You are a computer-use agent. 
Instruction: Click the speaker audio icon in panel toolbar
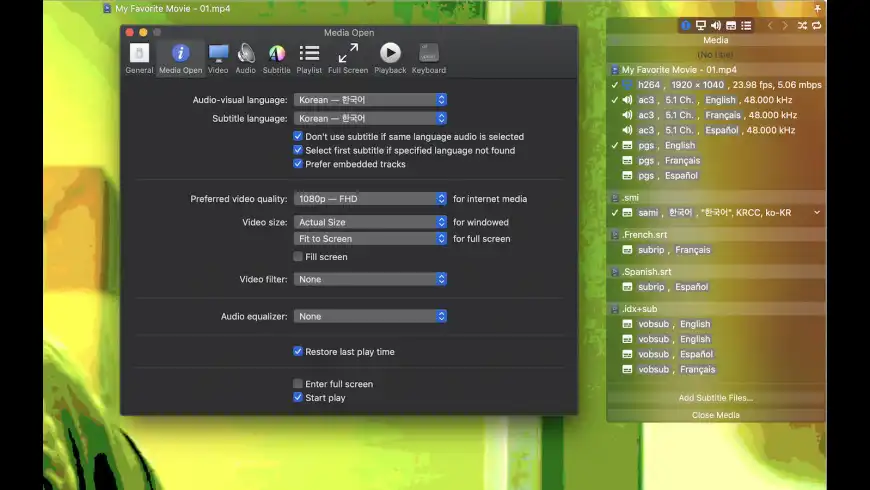(716, 26)
